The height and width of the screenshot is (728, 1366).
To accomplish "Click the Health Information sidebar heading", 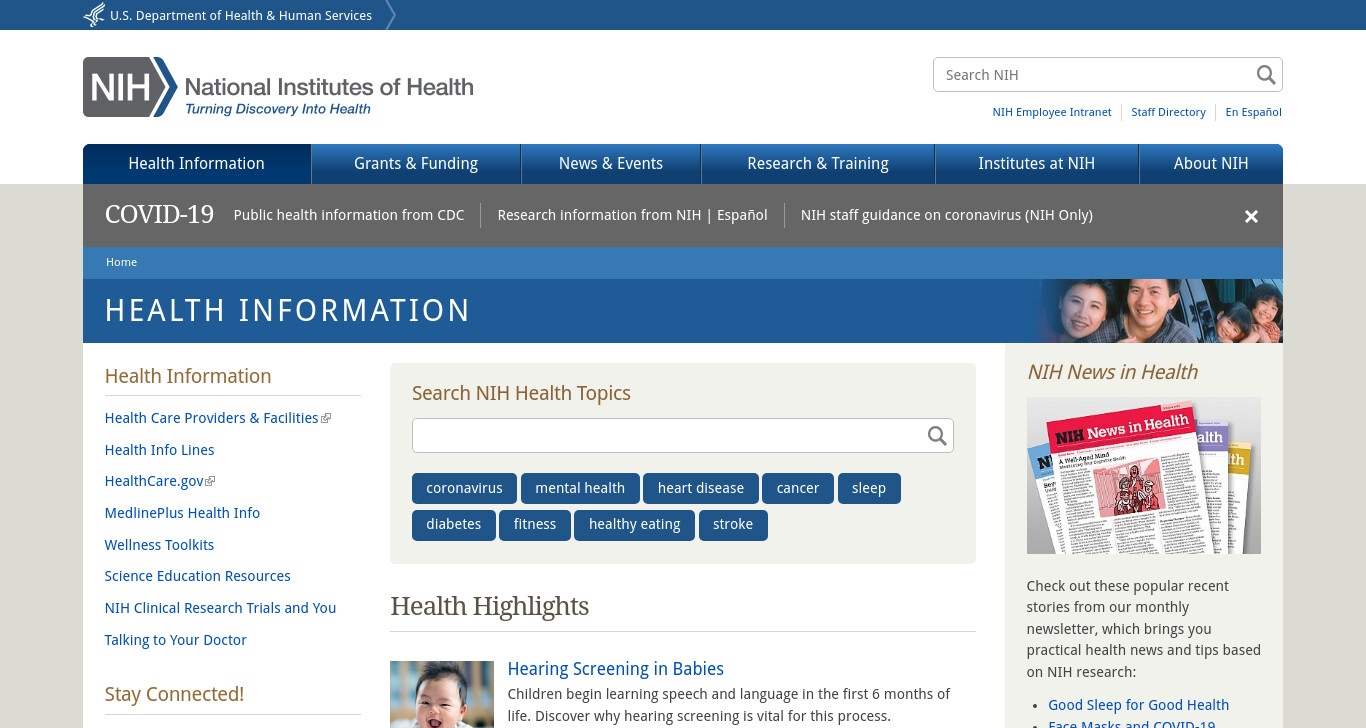I will 188,376.
